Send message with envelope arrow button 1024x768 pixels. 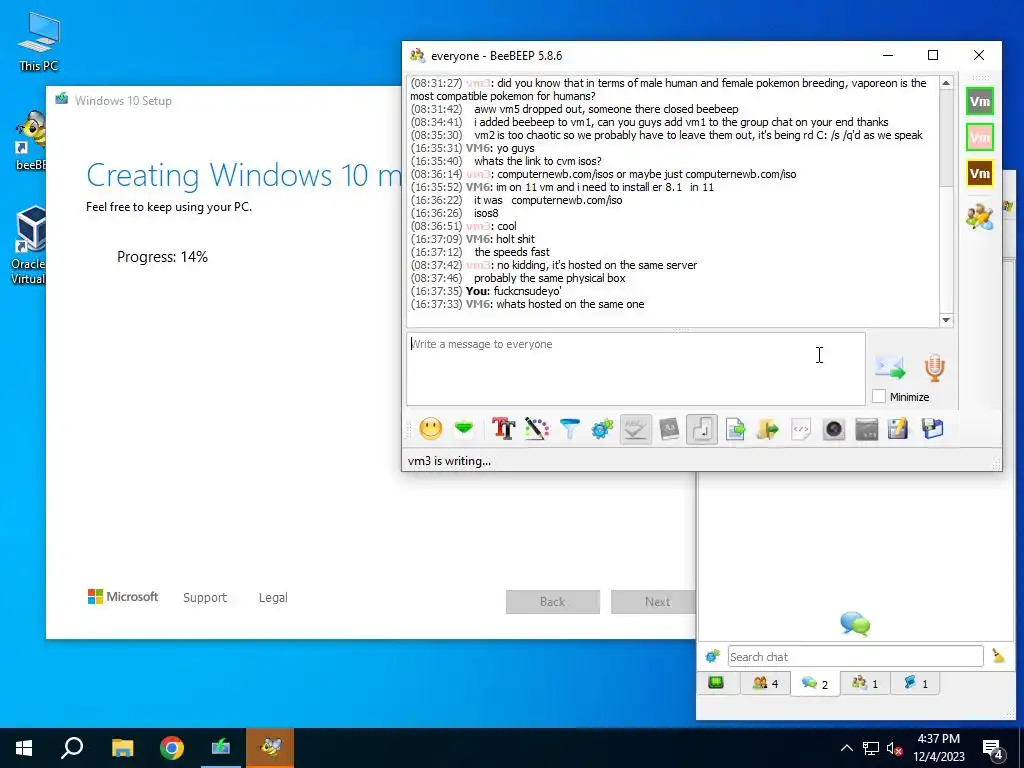point(890,368)
